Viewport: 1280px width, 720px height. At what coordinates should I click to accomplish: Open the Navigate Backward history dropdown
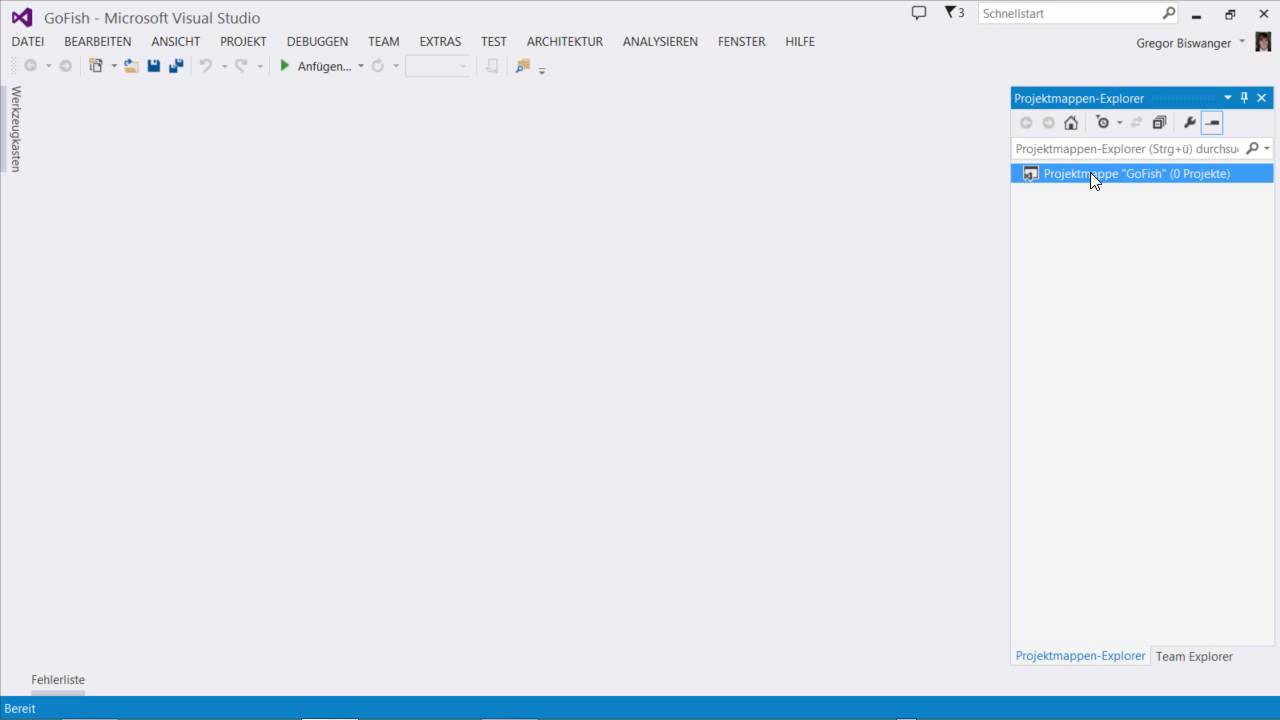point(47,66)
